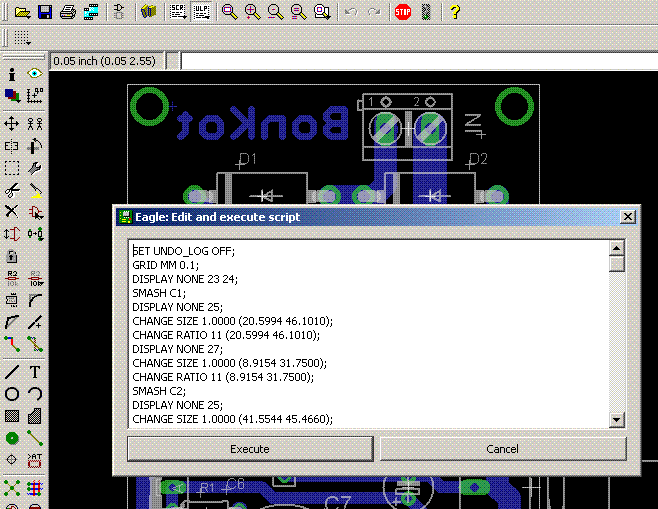Zoom out with the minus magnifier

pos(275,12)
